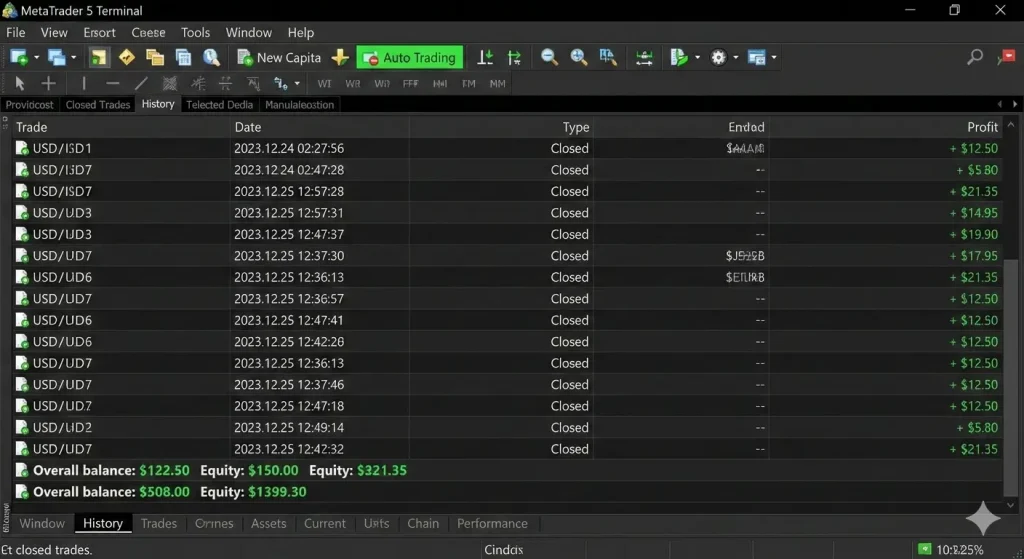1024x559 pixels.
Task: Open the Performance tab at the bottom
Action: pyautogui.click(x=492, y=524)
